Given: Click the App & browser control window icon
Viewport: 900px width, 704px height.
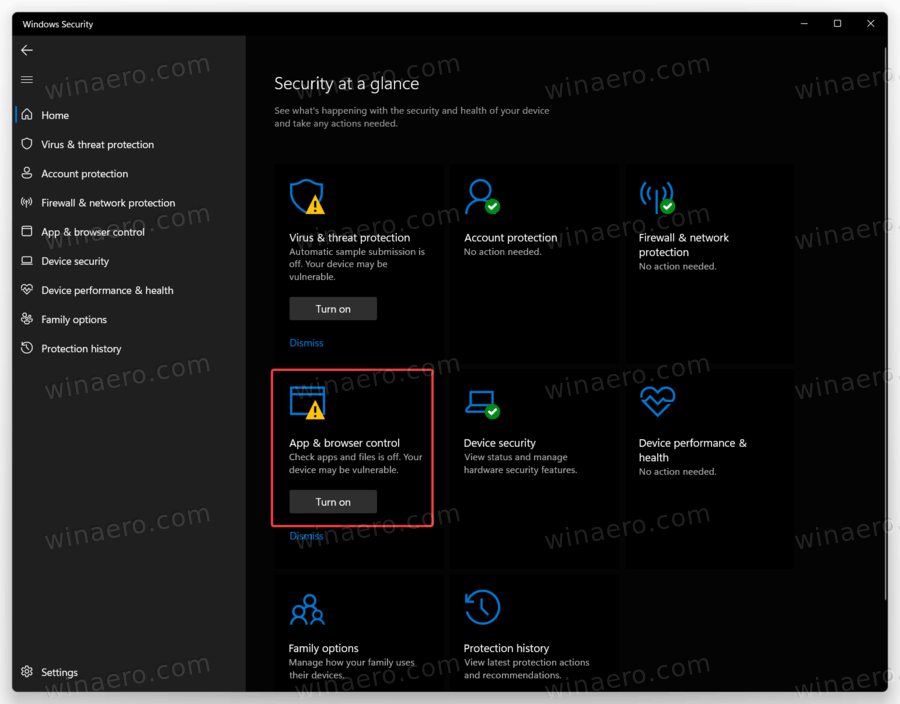Looking at the screenshot, I should click(x=307, y=401).
